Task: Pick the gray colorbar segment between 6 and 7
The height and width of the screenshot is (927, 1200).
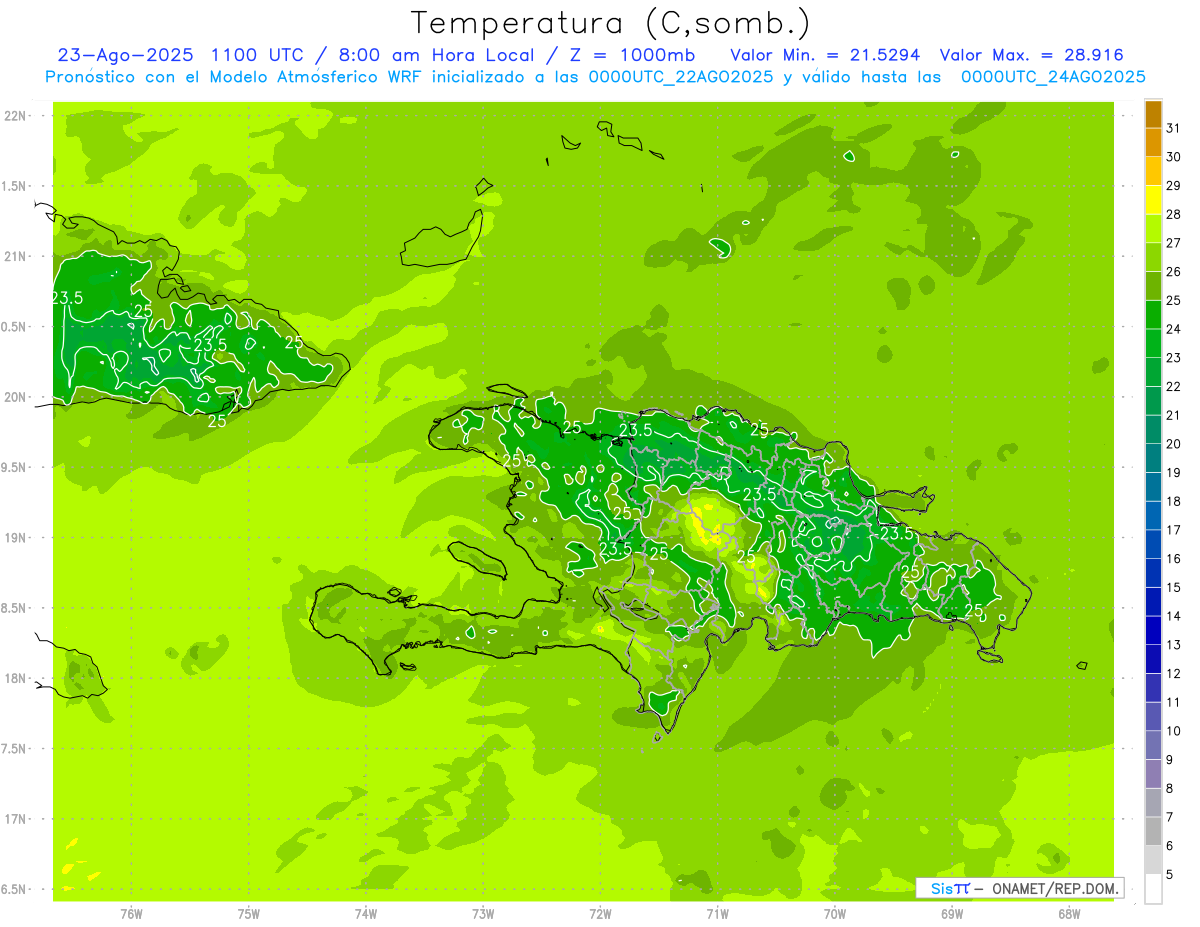Action: [1153, 832]
